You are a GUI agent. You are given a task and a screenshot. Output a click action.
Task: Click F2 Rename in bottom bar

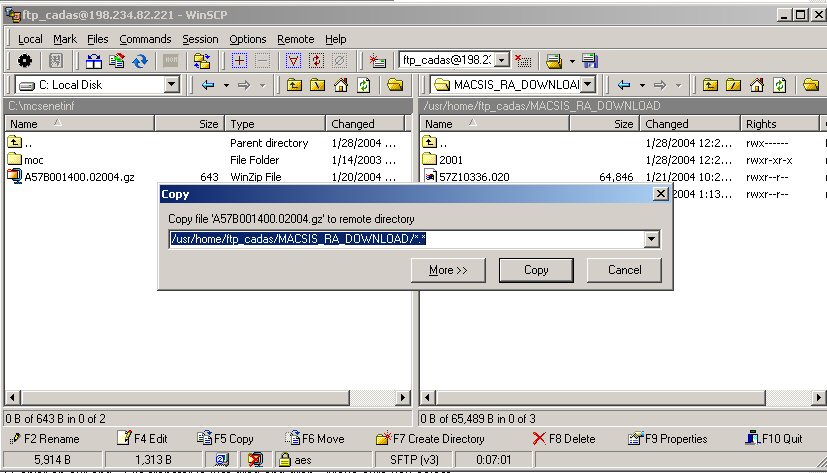(45, 438)
